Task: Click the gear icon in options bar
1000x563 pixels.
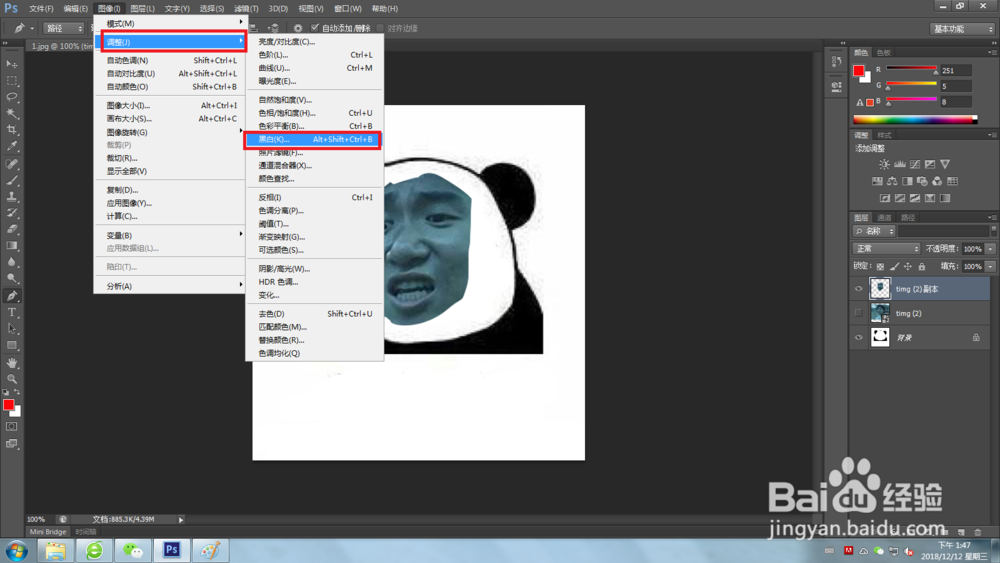Action: click(298, 28)
